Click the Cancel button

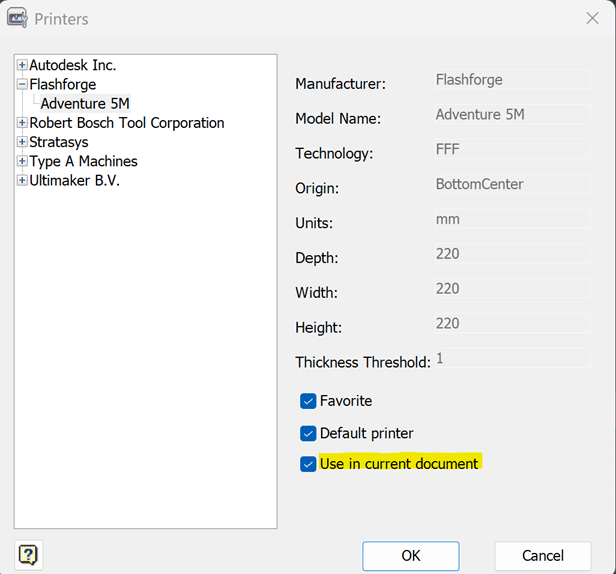tap(543, 556)
